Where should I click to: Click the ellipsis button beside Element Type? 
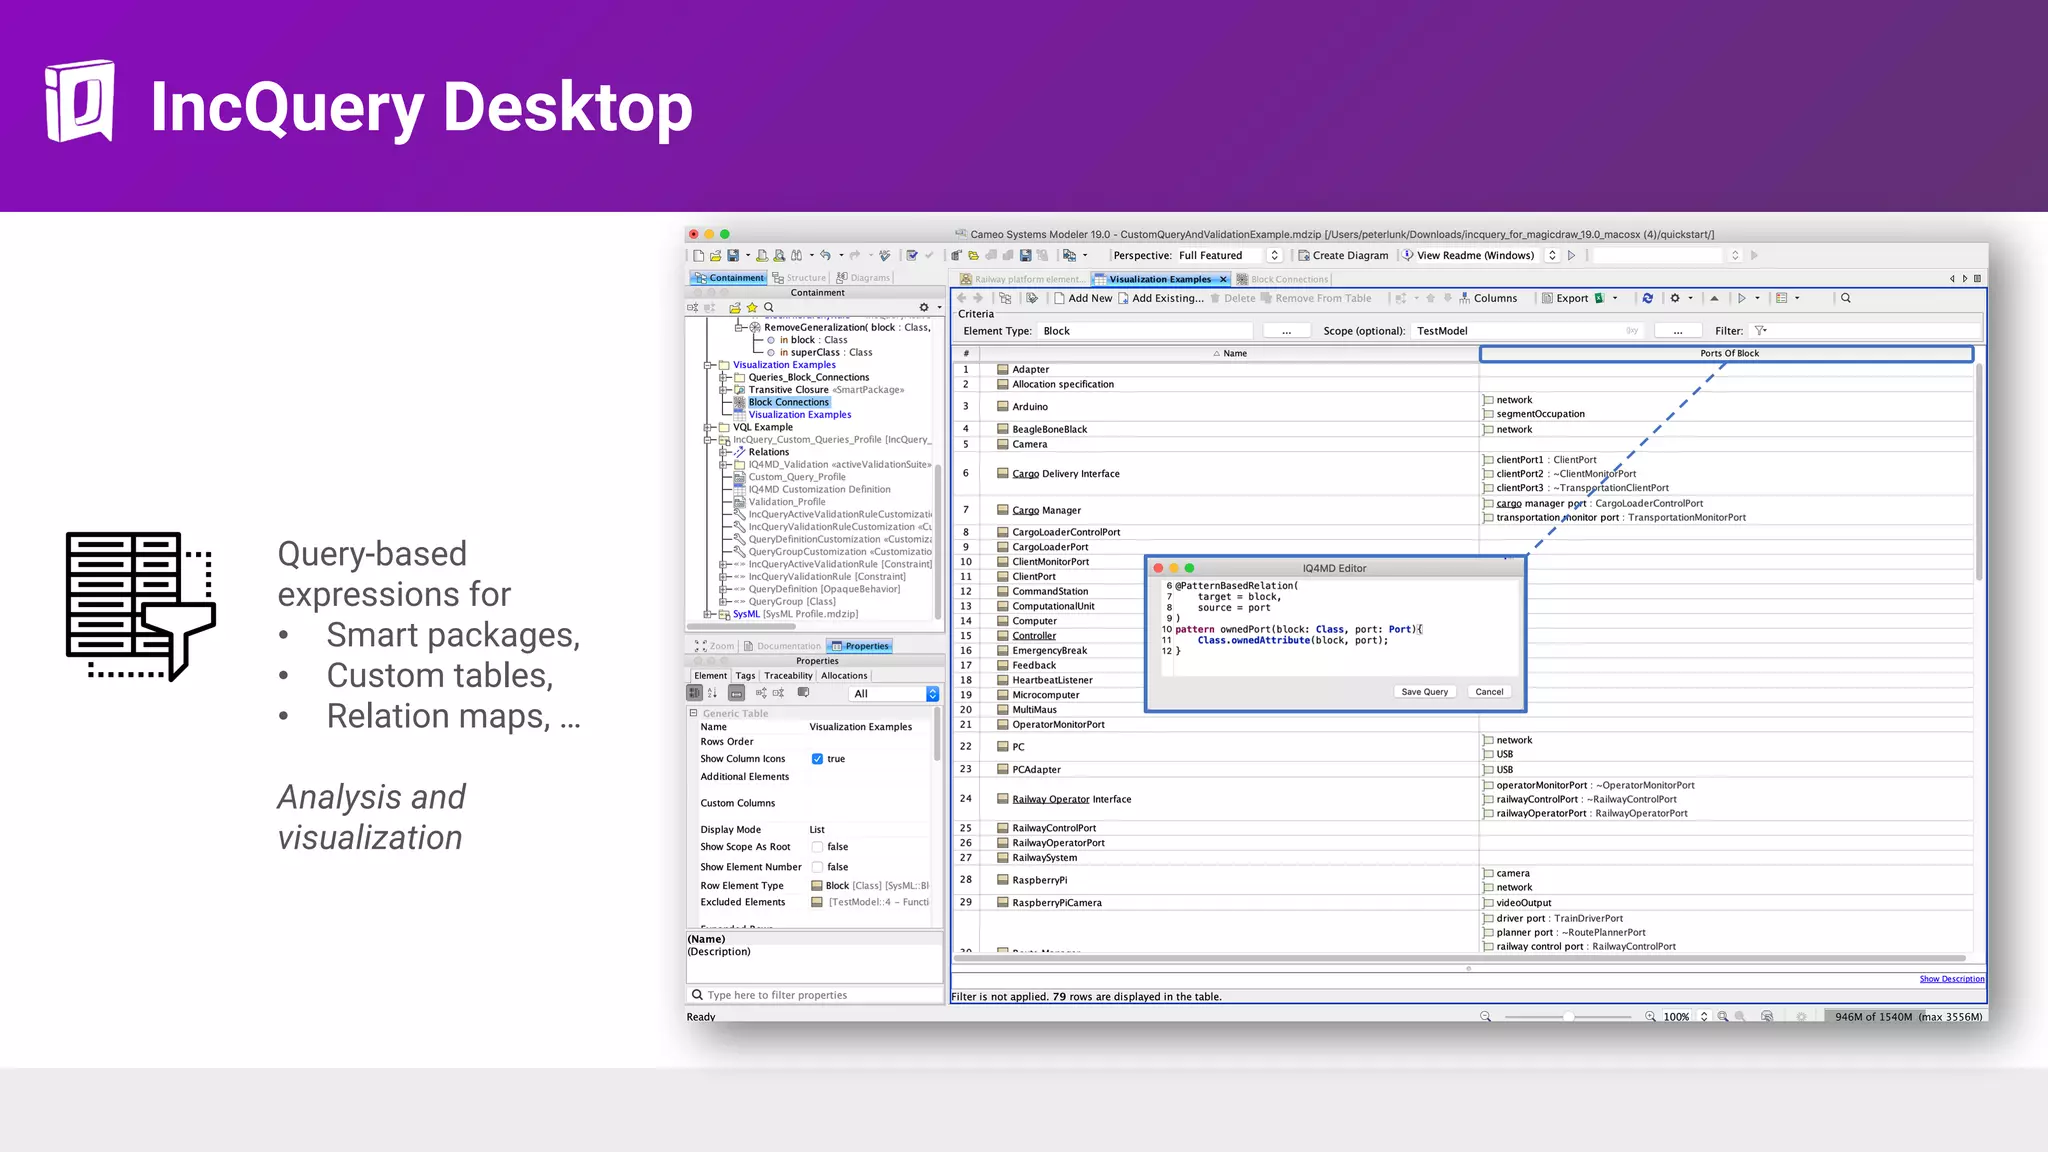[x=1286, y=331]
